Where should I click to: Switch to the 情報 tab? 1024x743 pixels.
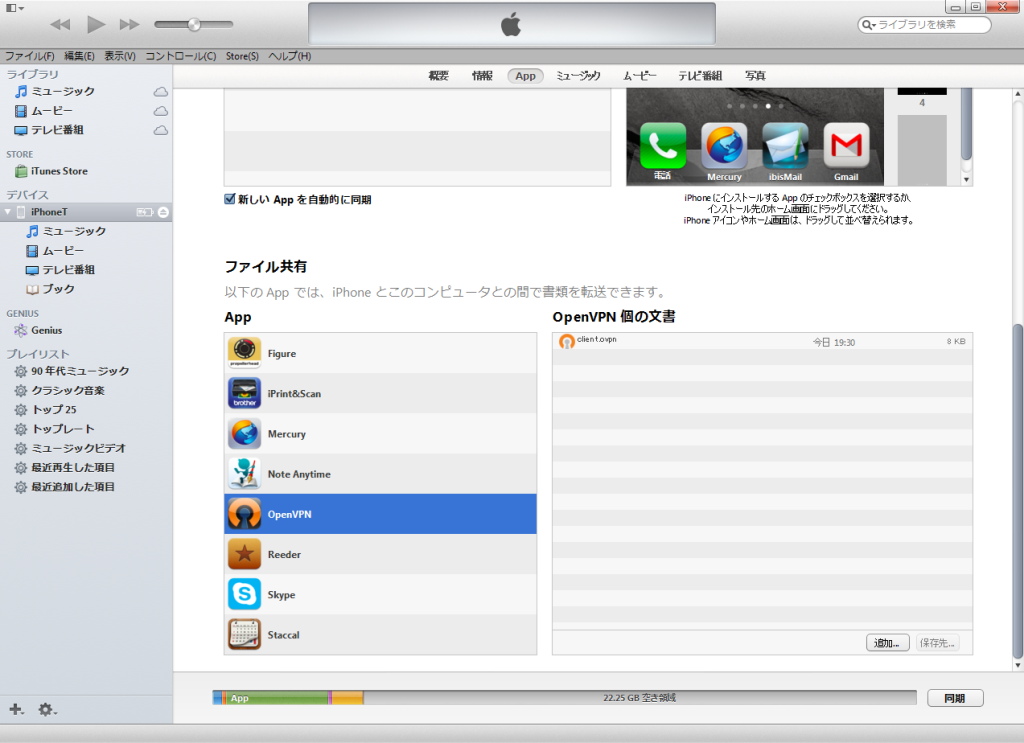(483, 76)
